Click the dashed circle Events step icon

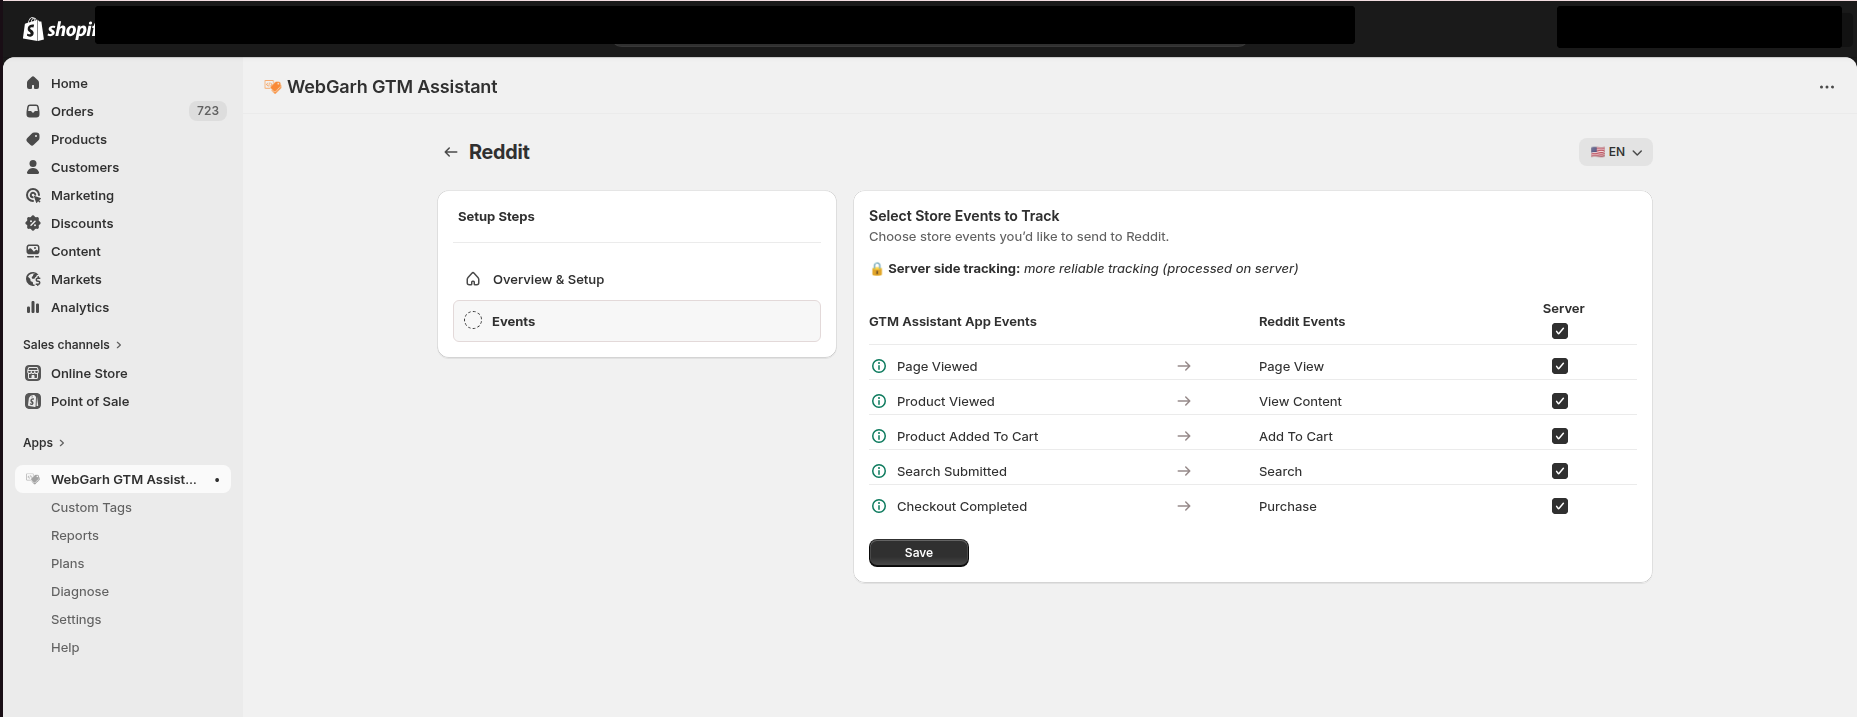(x=473, y=320)
